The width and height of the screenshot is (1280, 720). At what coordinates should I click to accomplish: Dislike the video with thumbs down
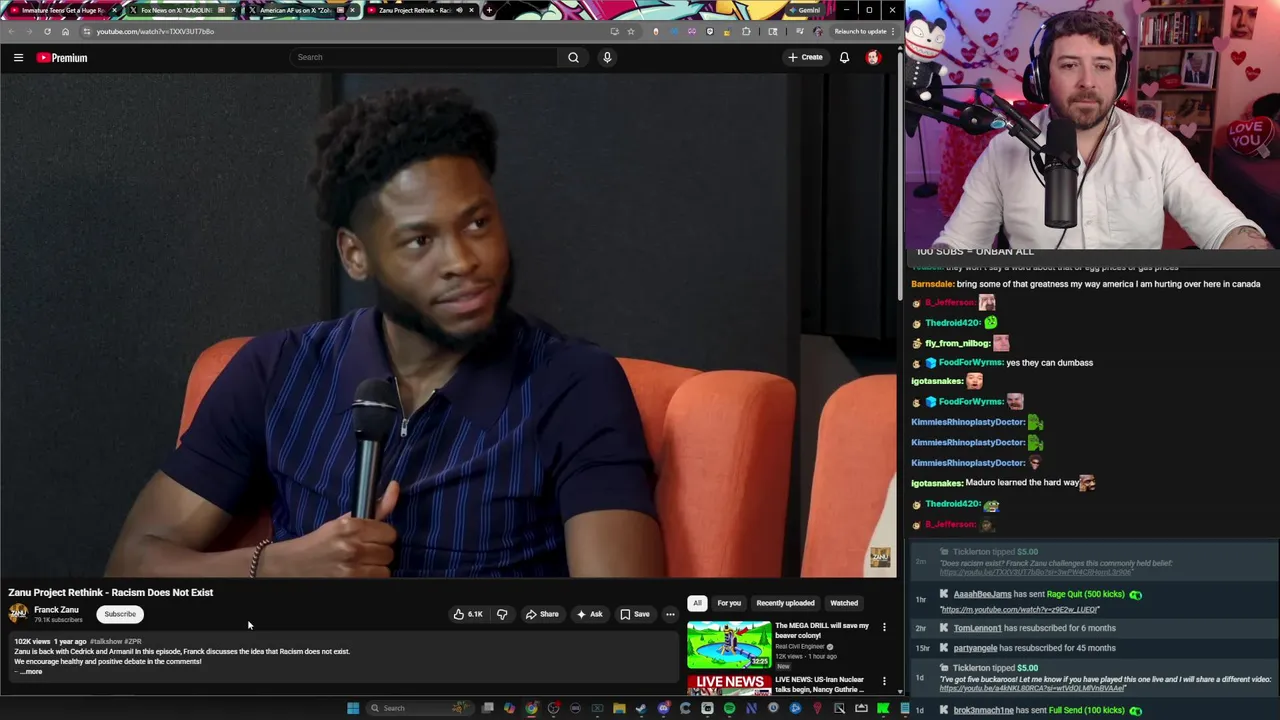tap(502, 614)
